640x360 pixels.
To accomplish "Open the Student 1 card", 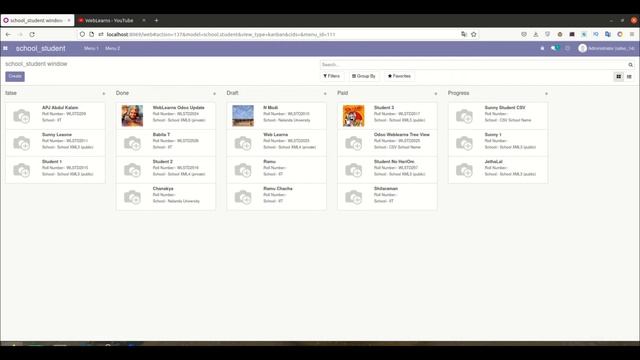I will [55, 170].
